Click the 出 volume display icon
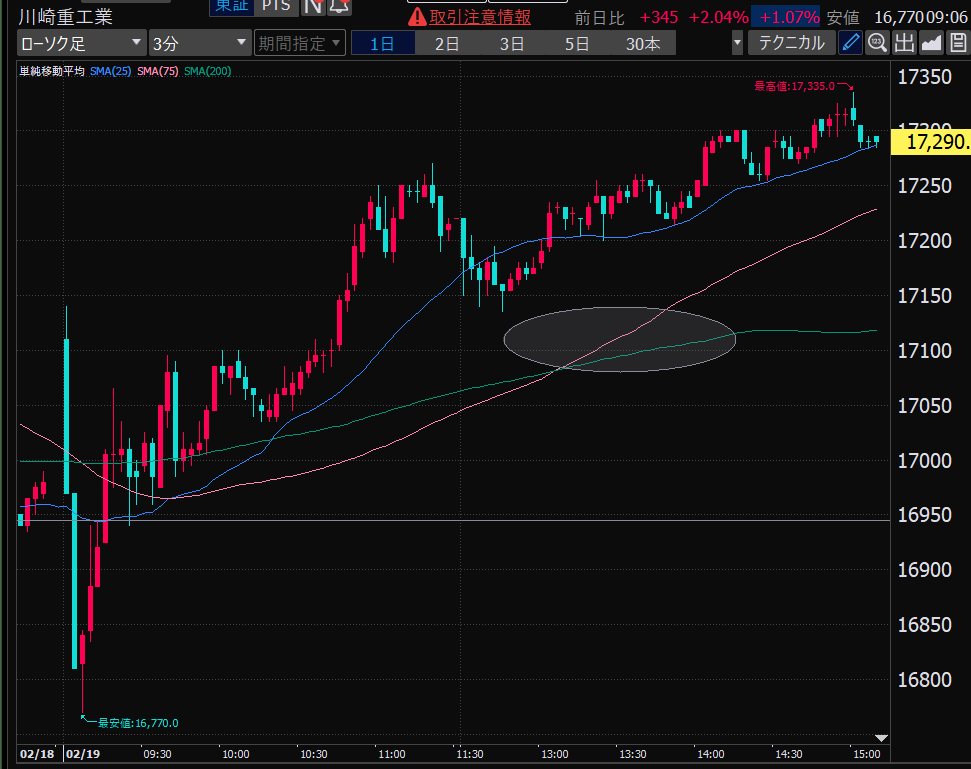 tap(904, 42)
